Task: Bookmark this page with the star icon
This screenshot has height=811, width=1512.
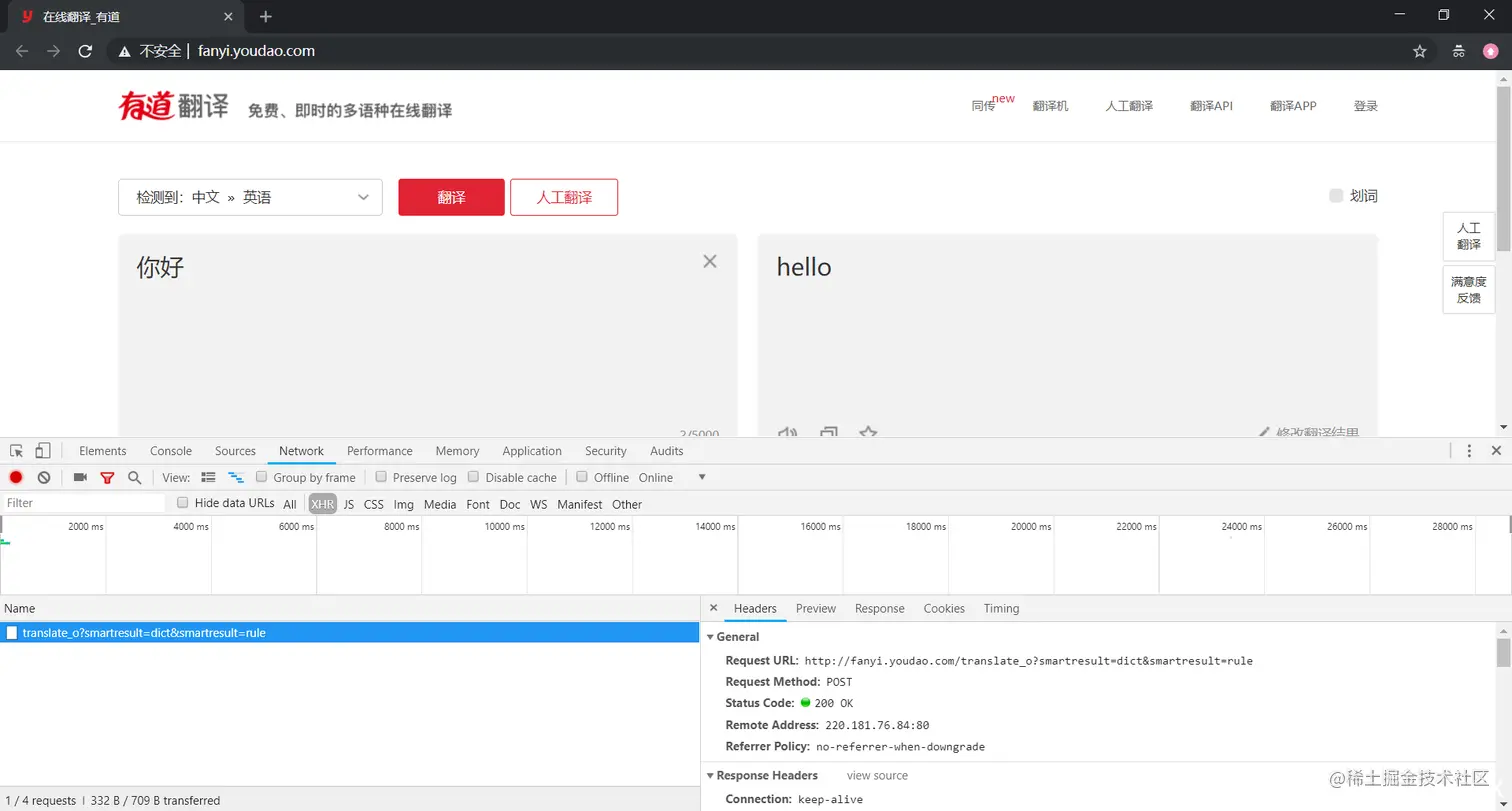Action: coord(1419,51)
